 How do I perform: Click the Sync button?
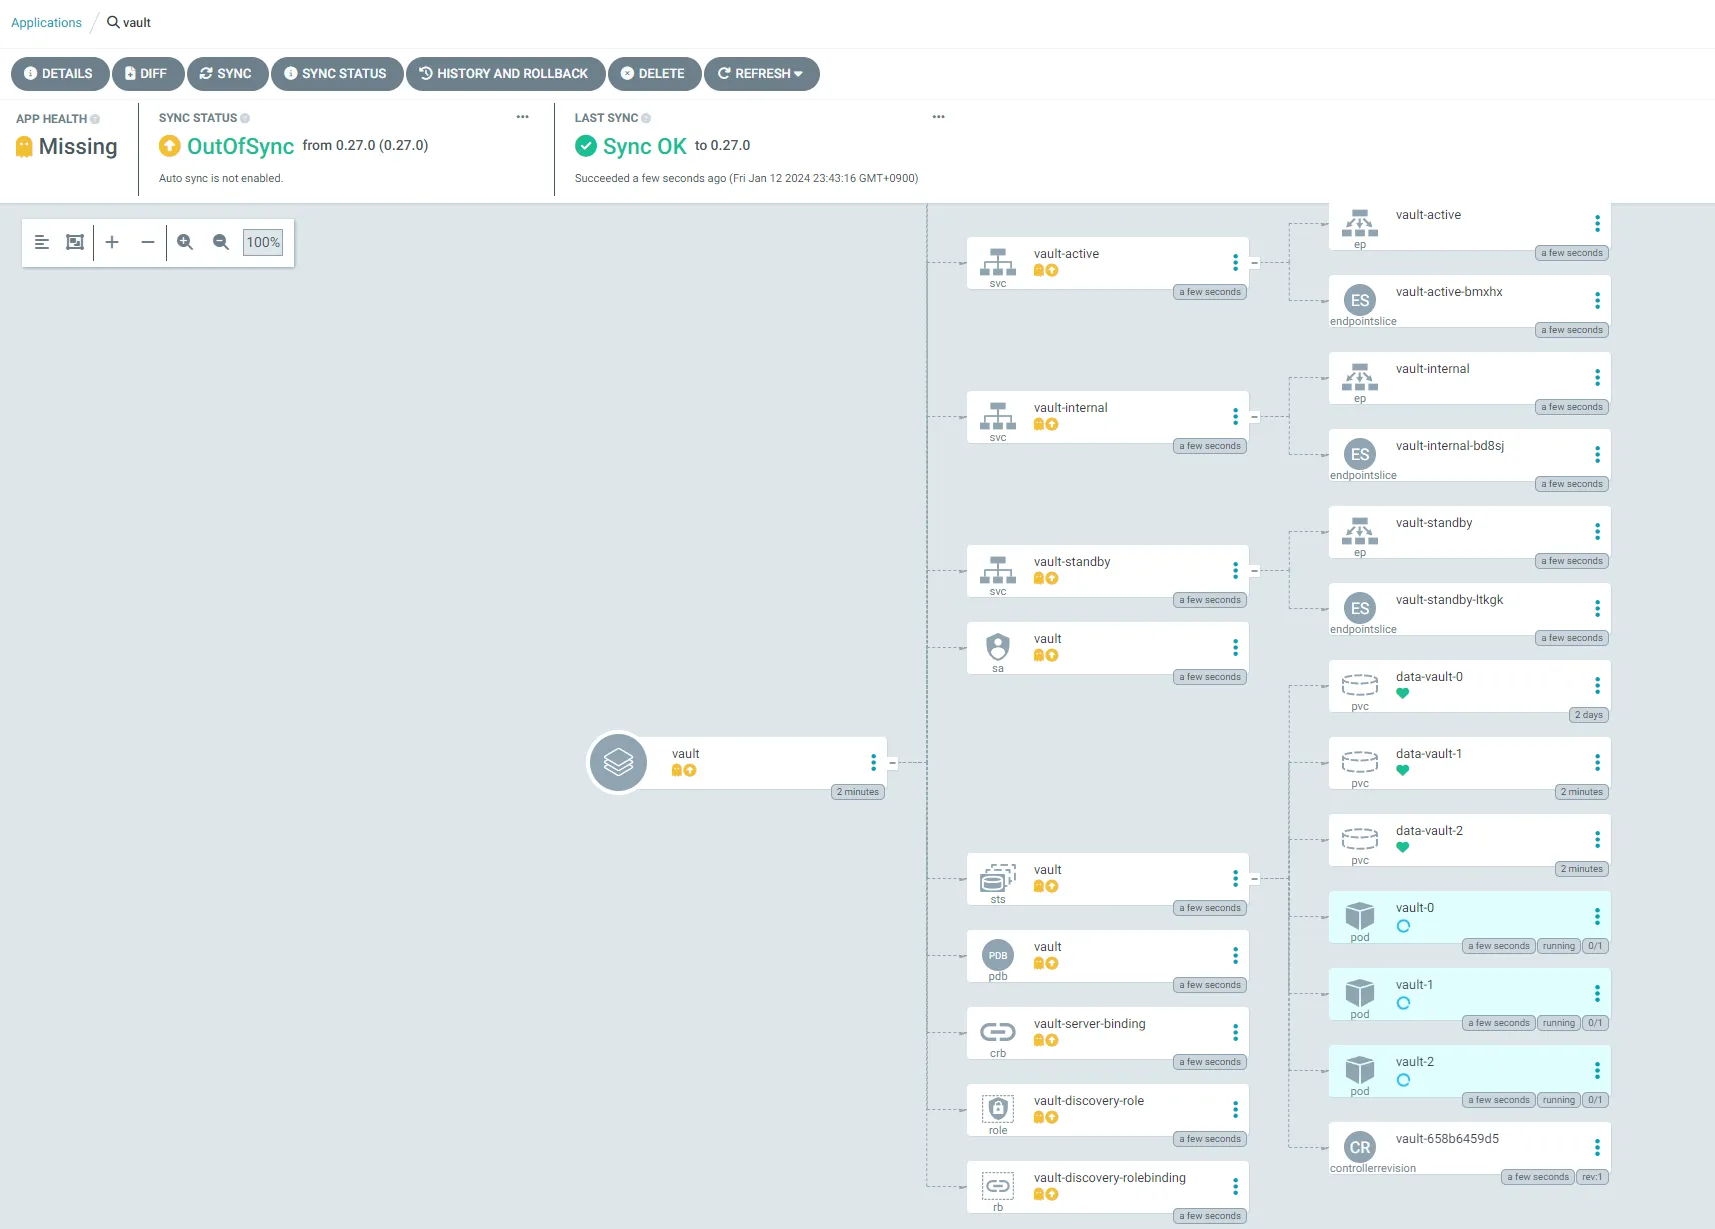coord(227,74)
